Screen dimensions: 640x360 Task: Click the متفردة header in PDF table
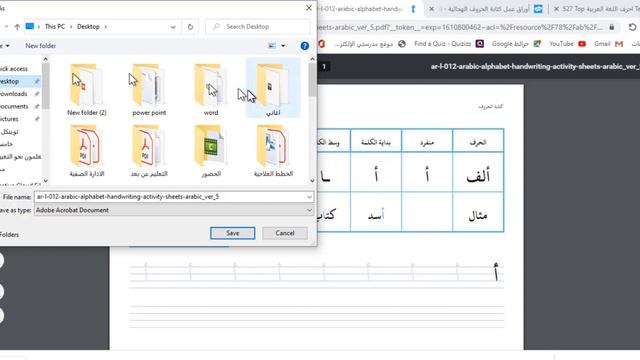[x=427, y=142]
